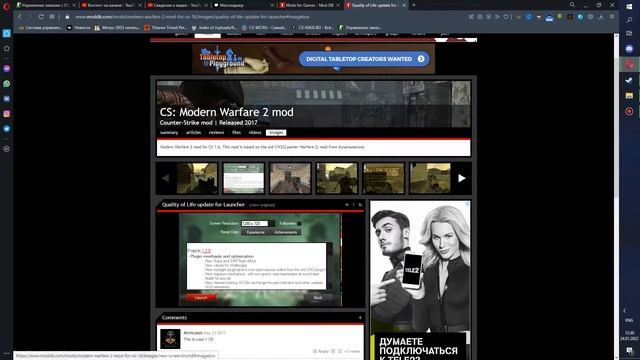Viewport: 640px width, 360px height.
Task: Open Instagram in the Opera sidebar
Action: click(7, 114)
